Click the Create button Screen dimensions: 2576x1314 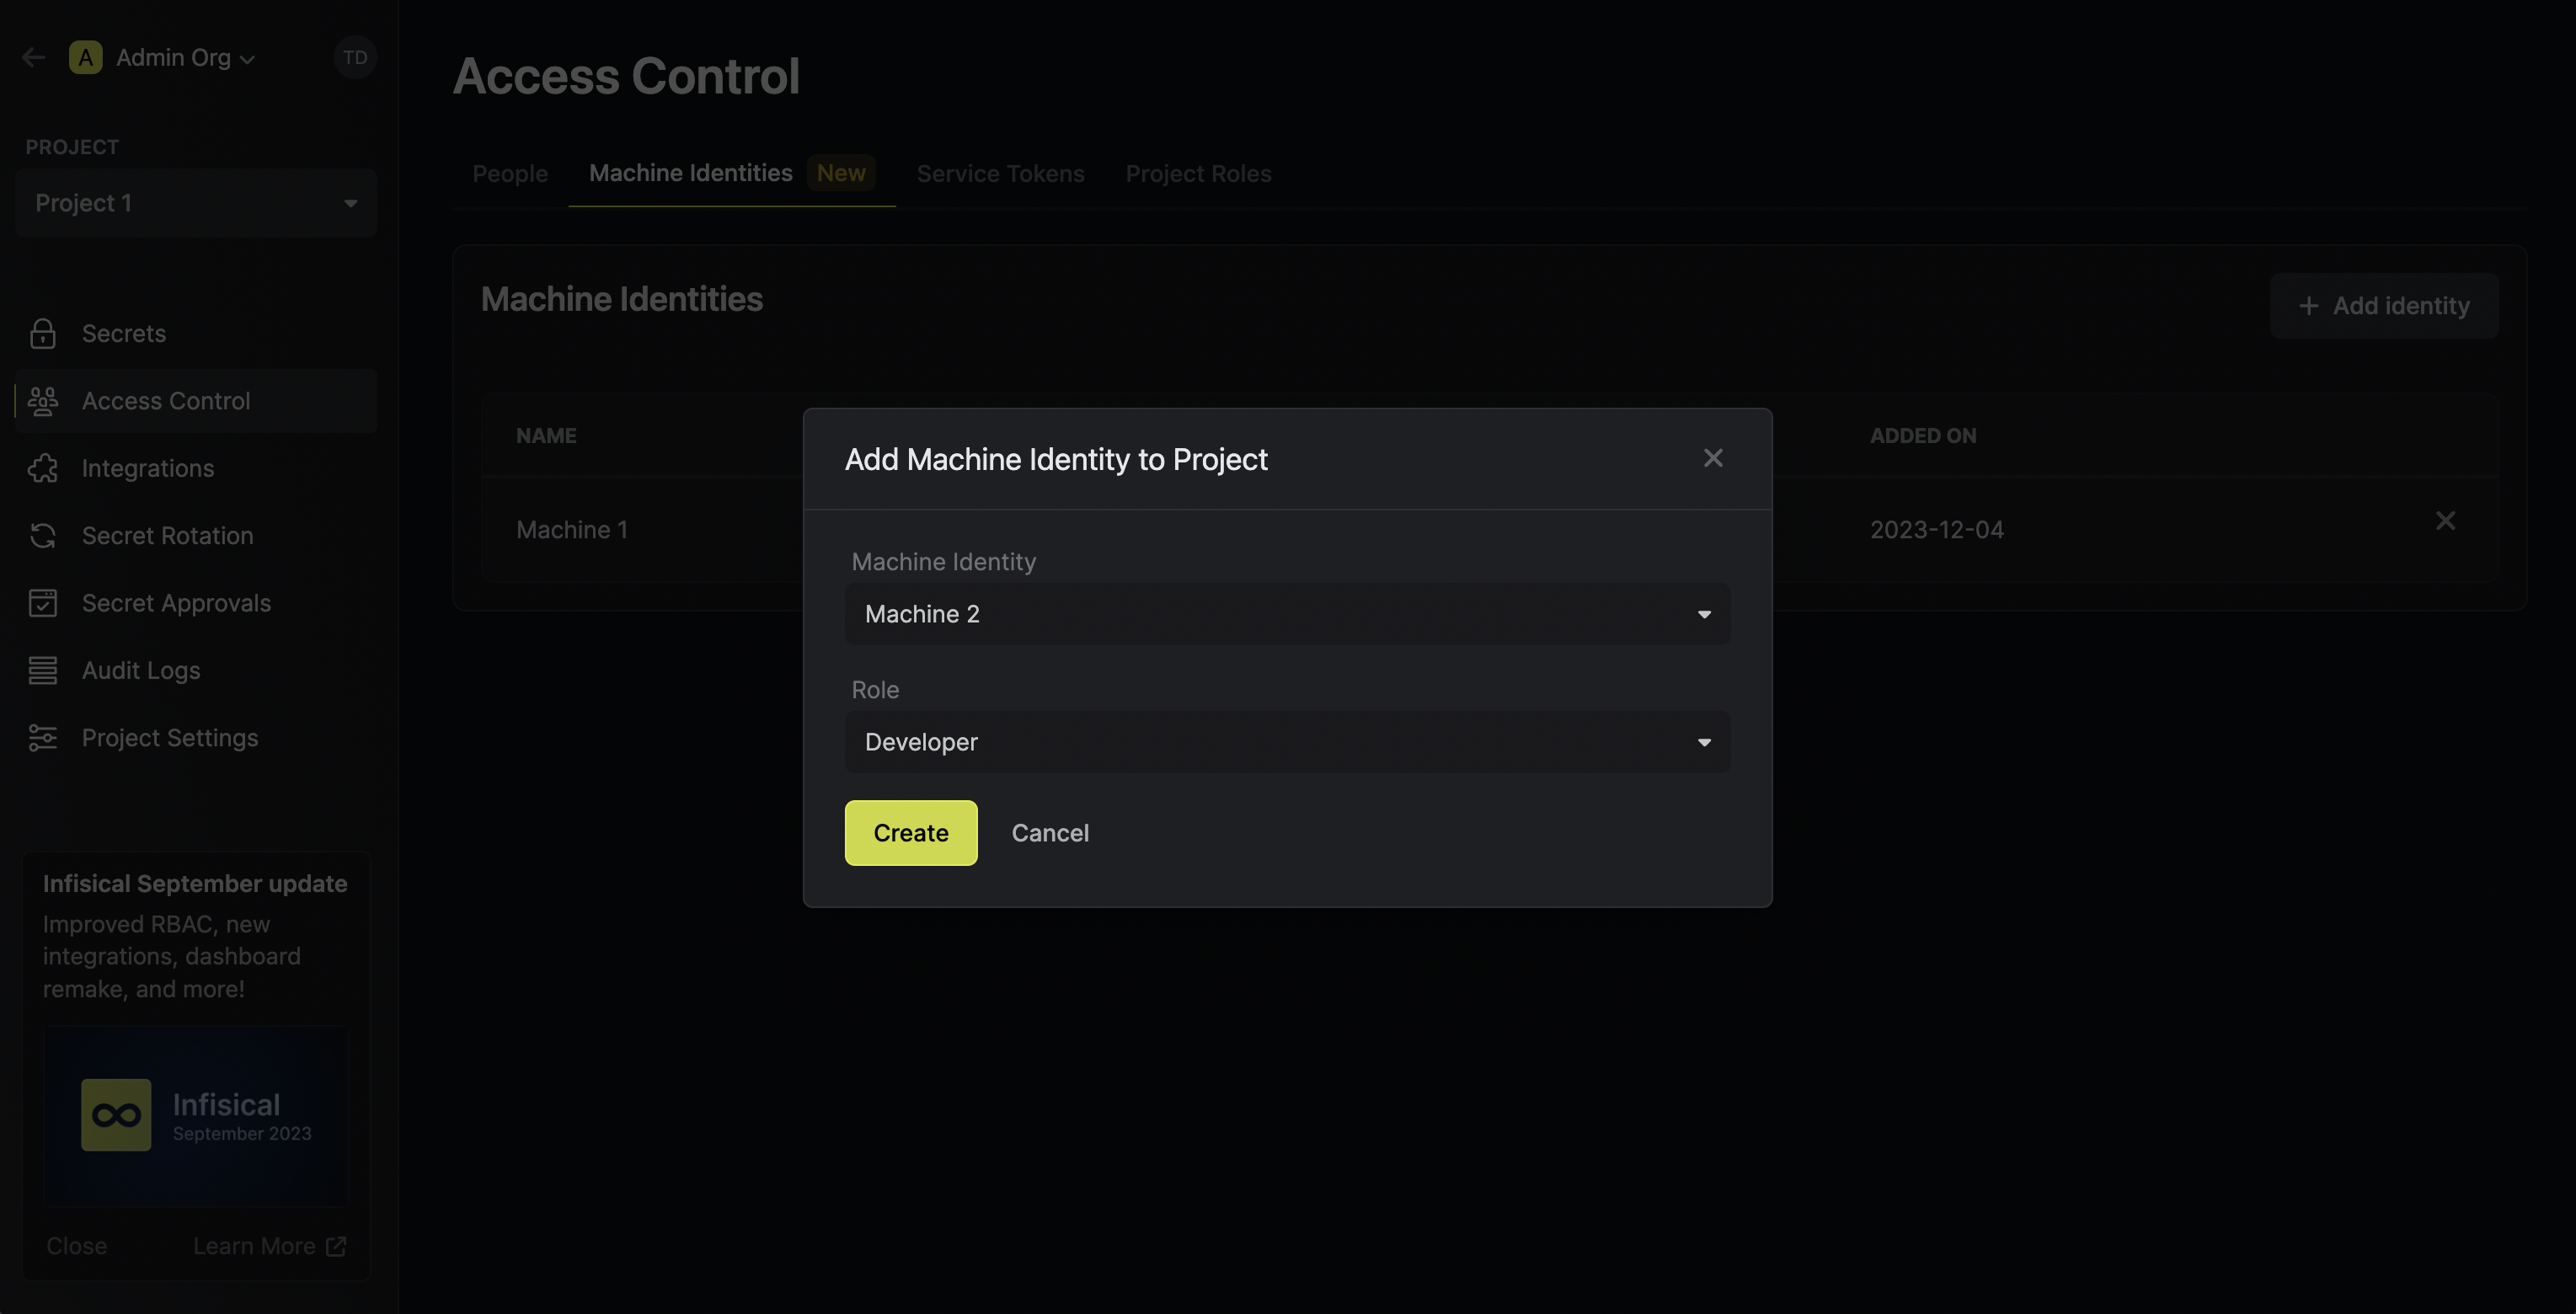(x=911, y=833)
